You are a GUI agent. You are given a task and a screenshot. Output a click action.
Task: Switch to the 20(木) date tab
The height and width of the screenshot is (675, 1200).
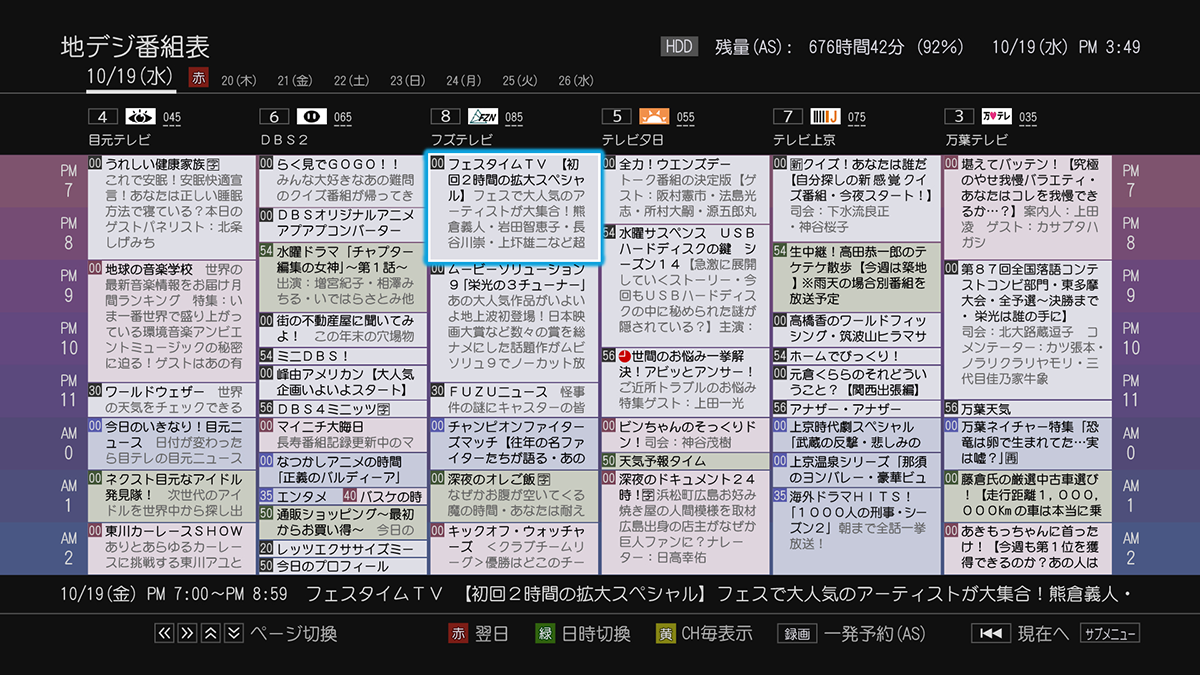(237, 80)
